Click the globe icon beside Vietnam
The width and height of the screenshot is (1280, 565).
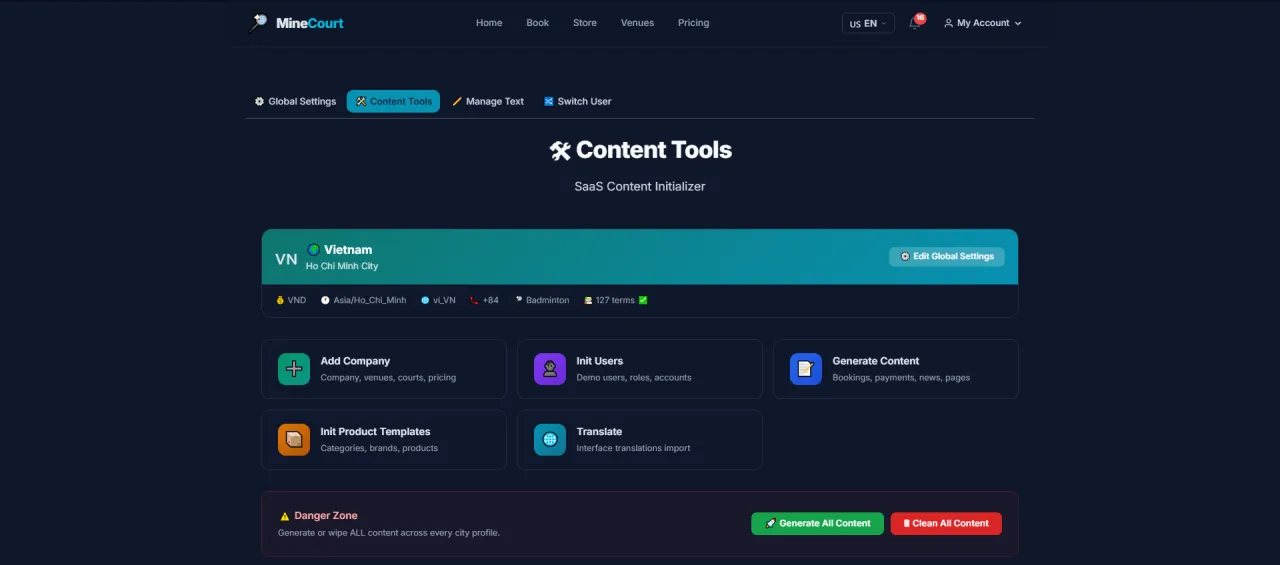pyautogui.click(x=313, y=249)
